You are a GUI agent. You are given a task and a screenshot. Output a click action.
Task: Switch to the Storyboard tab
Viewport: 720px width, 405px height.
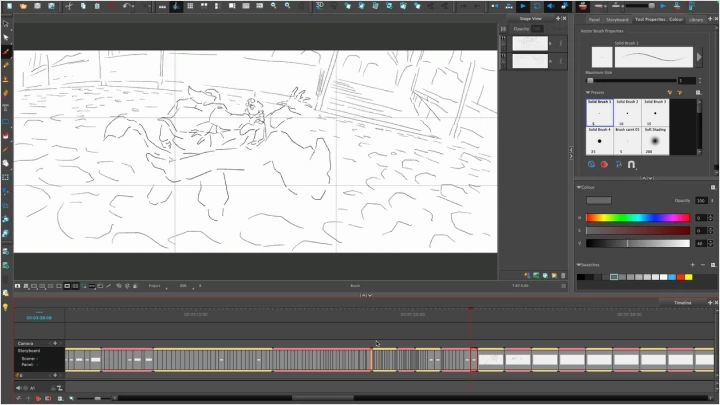click(x=617, y=19)
